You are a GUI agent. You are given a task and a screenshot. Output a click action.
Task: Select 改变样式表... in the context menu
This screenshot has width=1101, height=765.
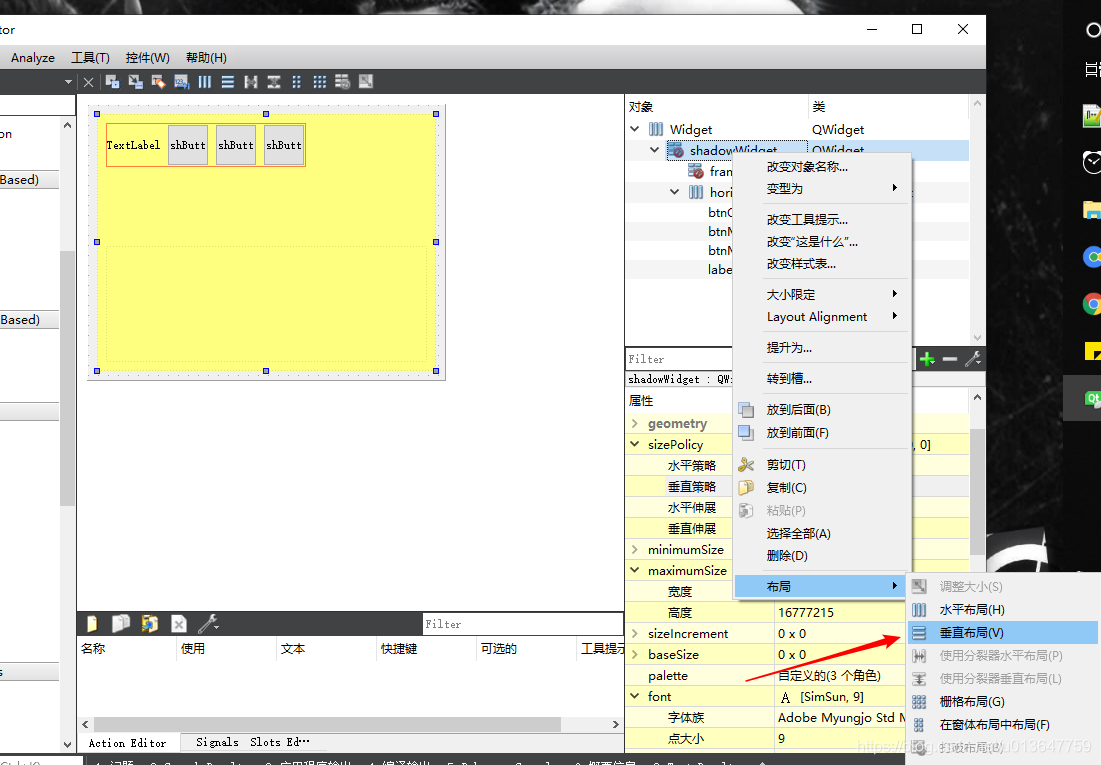pyautogui.click(x=822, y=264)
